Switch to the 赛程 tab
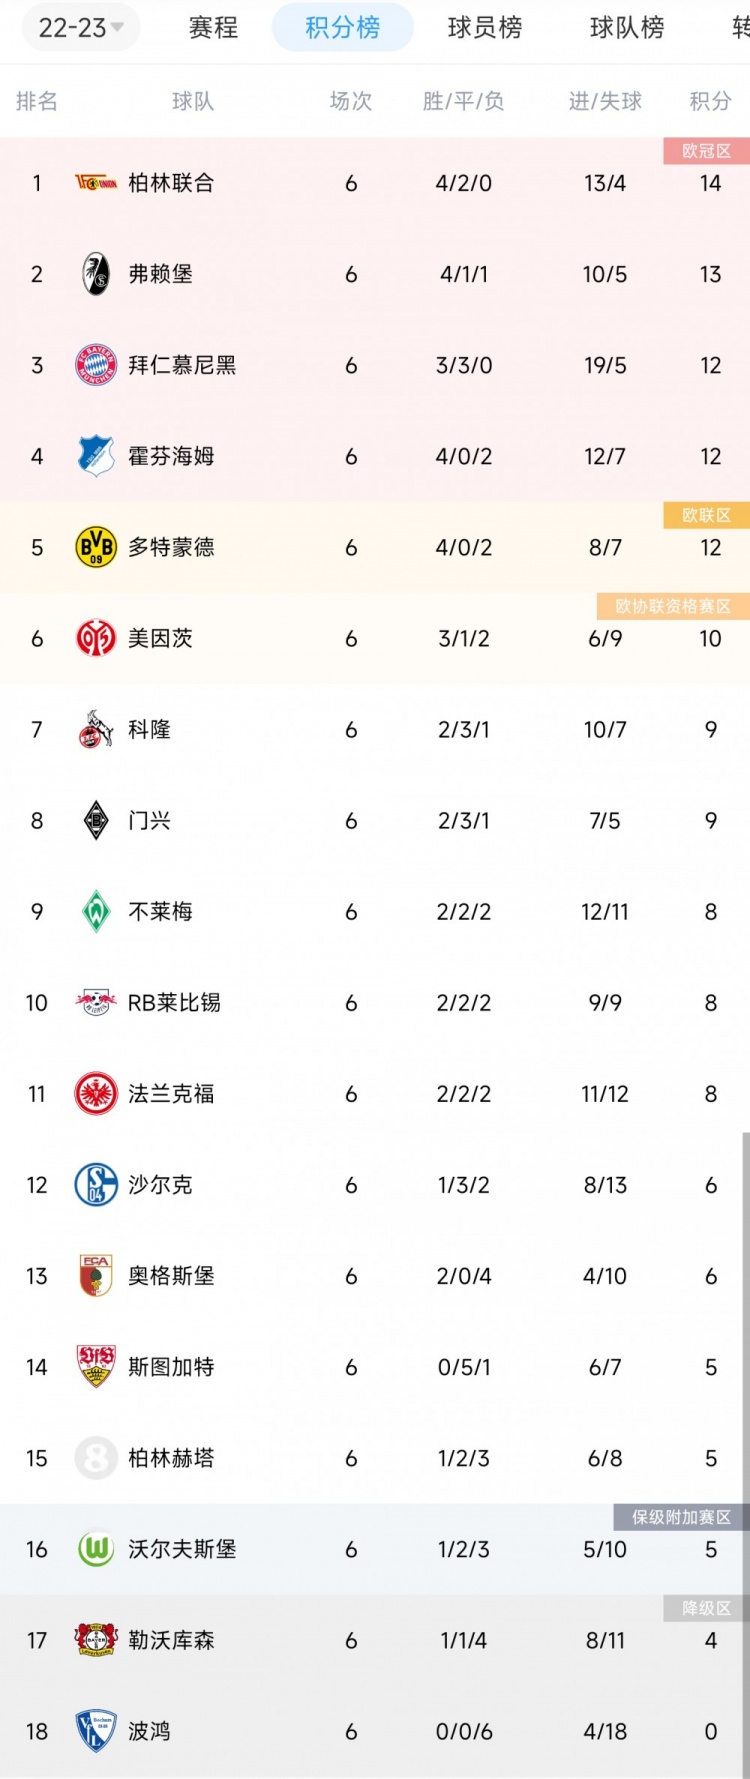This screenshot has width=750, height=1779. [x=214, y=28]
